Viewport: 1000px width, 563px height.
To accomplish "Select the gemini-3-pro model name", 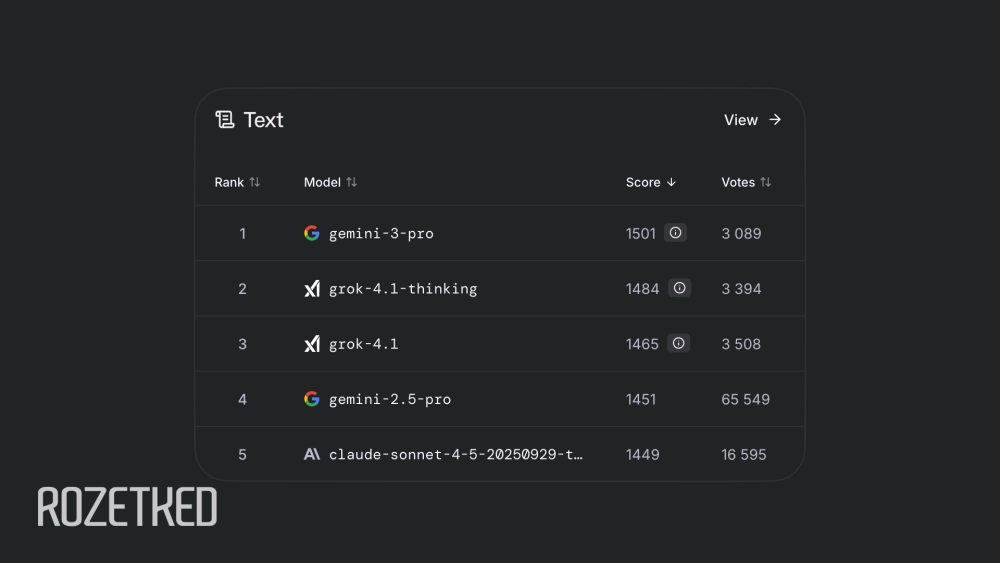I will click(381, 233).
